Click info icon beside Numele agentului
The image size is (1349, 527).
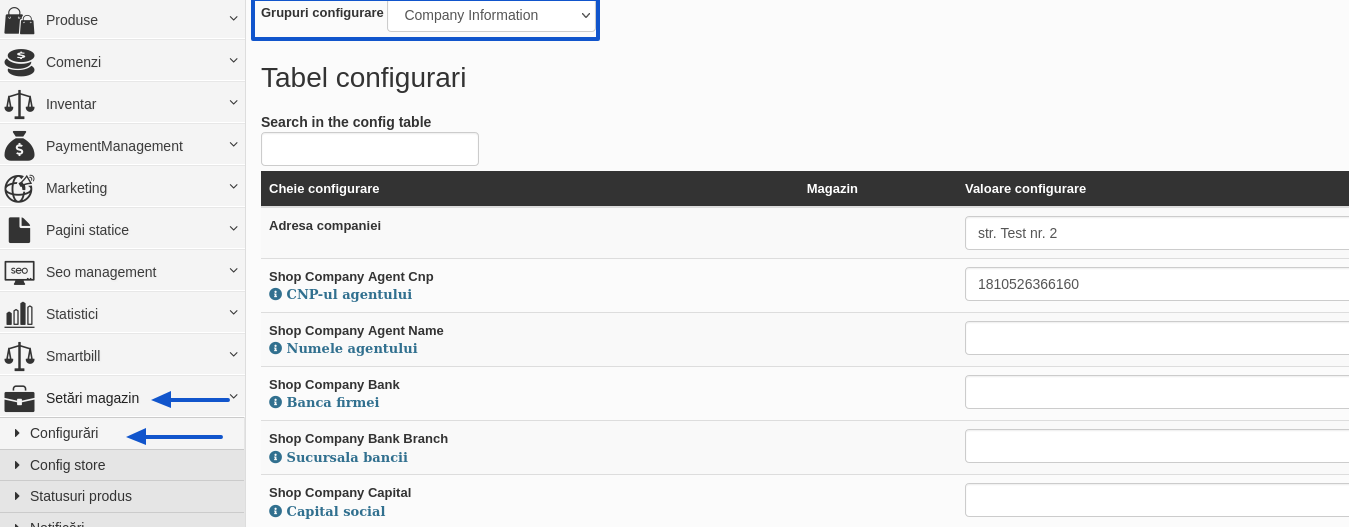(x=275, y=349)
